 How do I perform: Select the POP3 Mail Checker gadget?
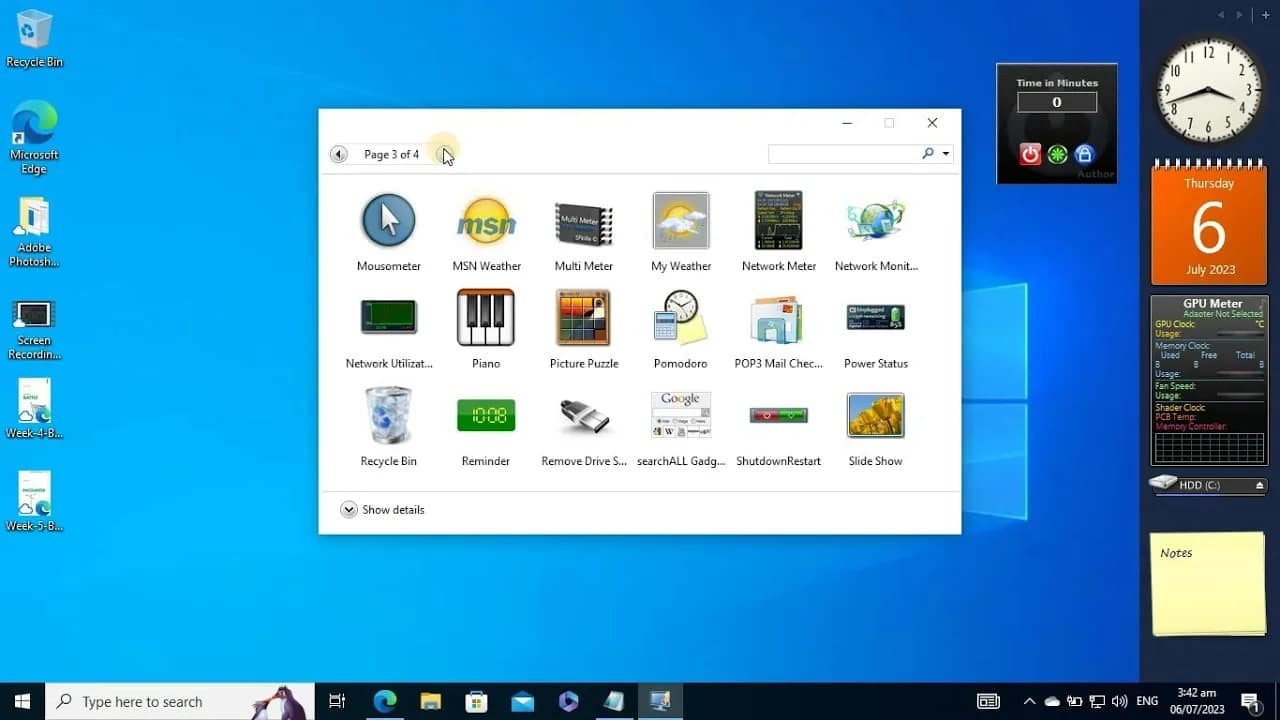[778, 318]
